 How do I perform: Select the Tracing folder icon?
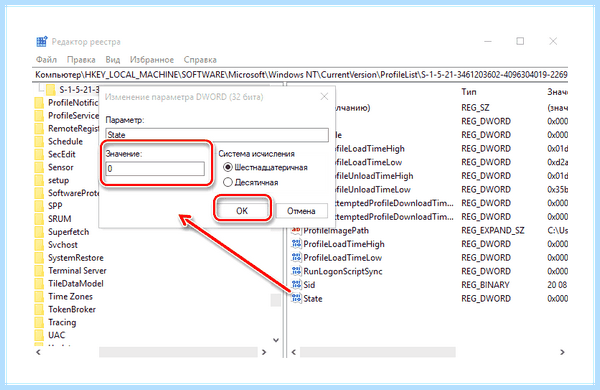(39, 323)
